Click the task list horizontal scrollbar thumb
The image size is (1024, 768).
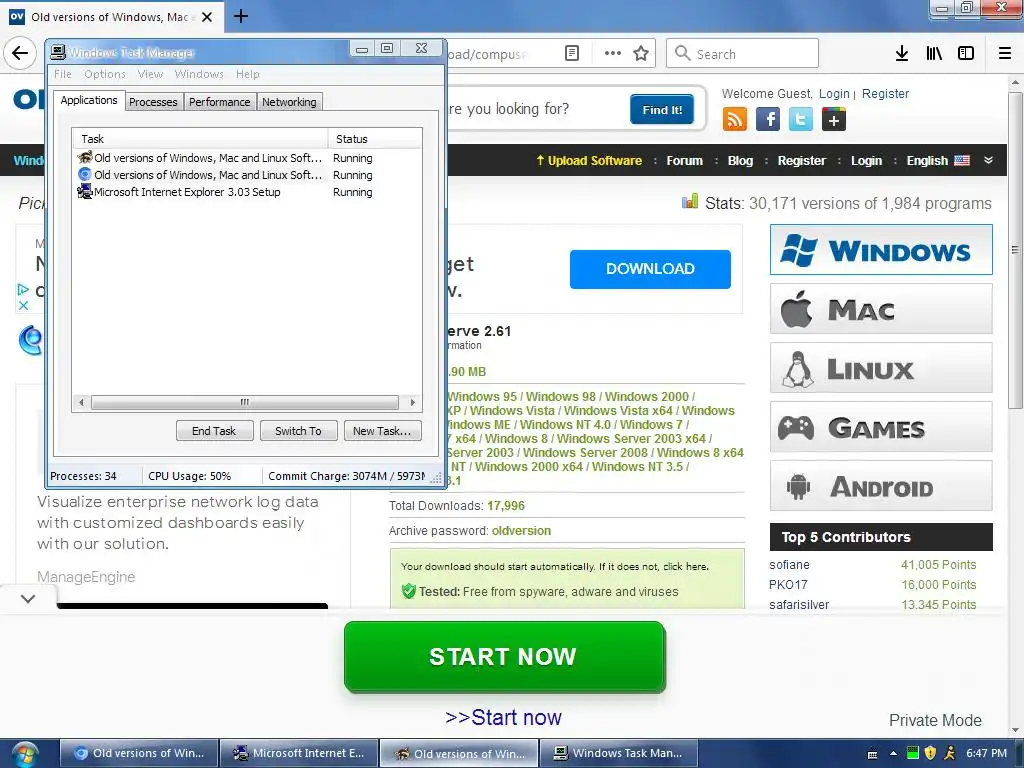(x=244, y=402)
